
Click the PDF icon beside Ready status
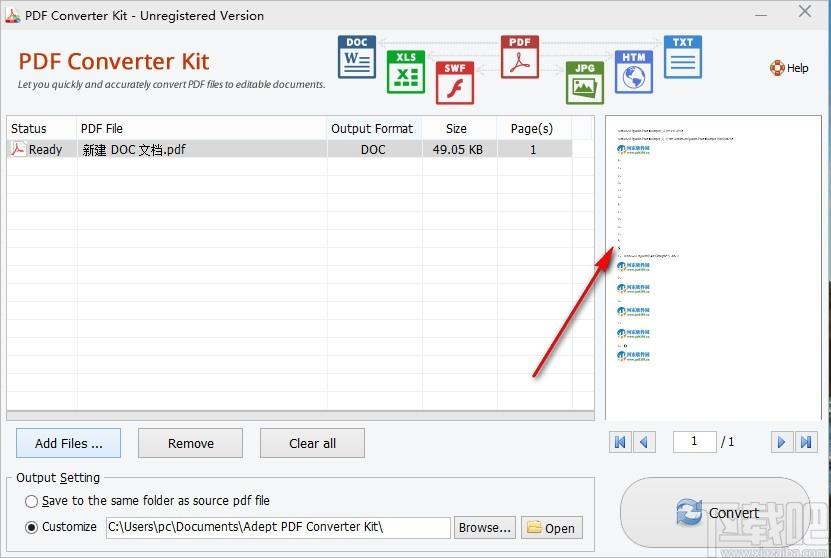[x=17, y=149]
